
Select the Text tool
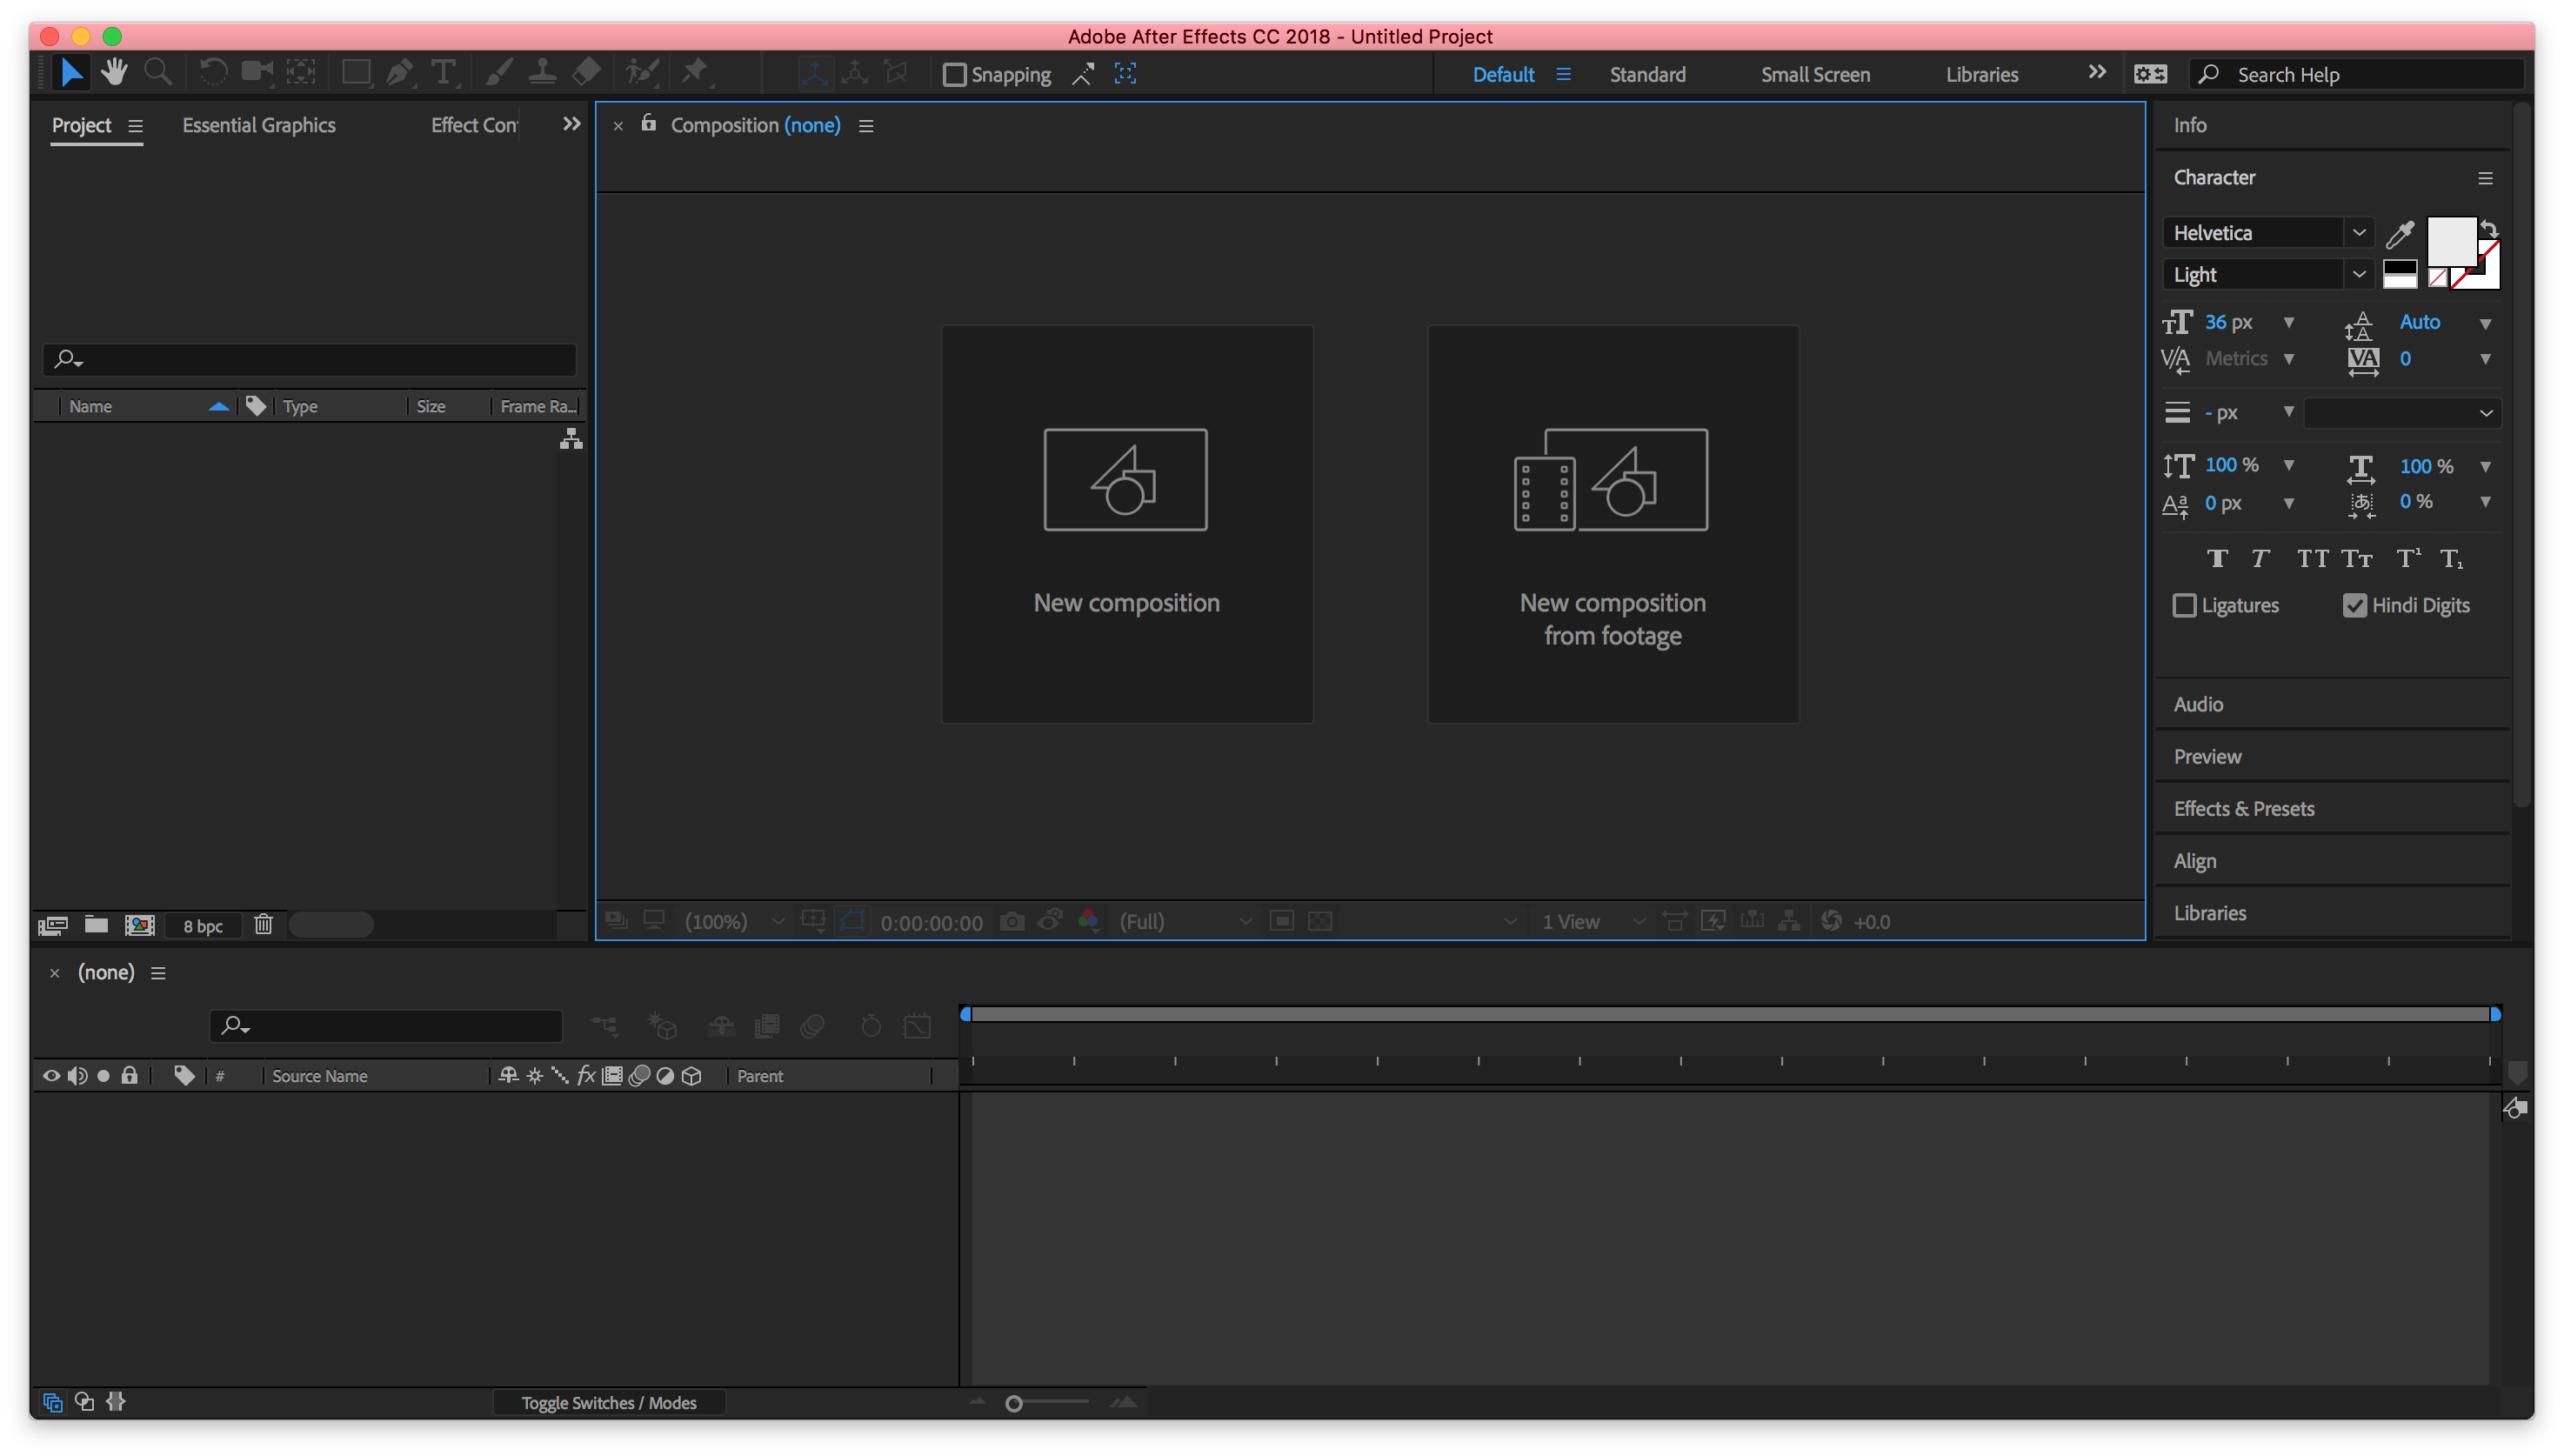444,72
